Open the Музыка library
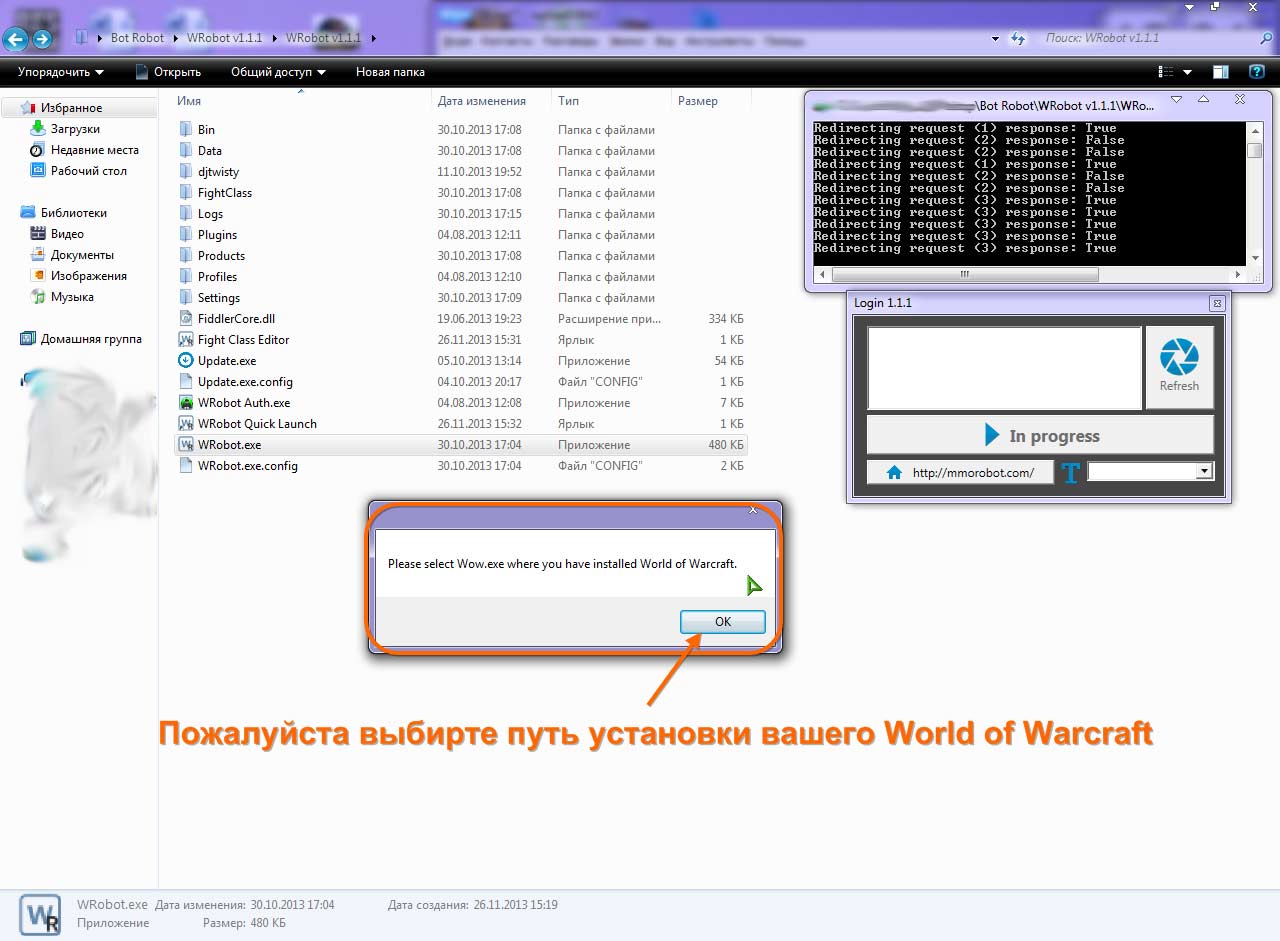This screenshot has height=941, width=1280. point(72,297)
